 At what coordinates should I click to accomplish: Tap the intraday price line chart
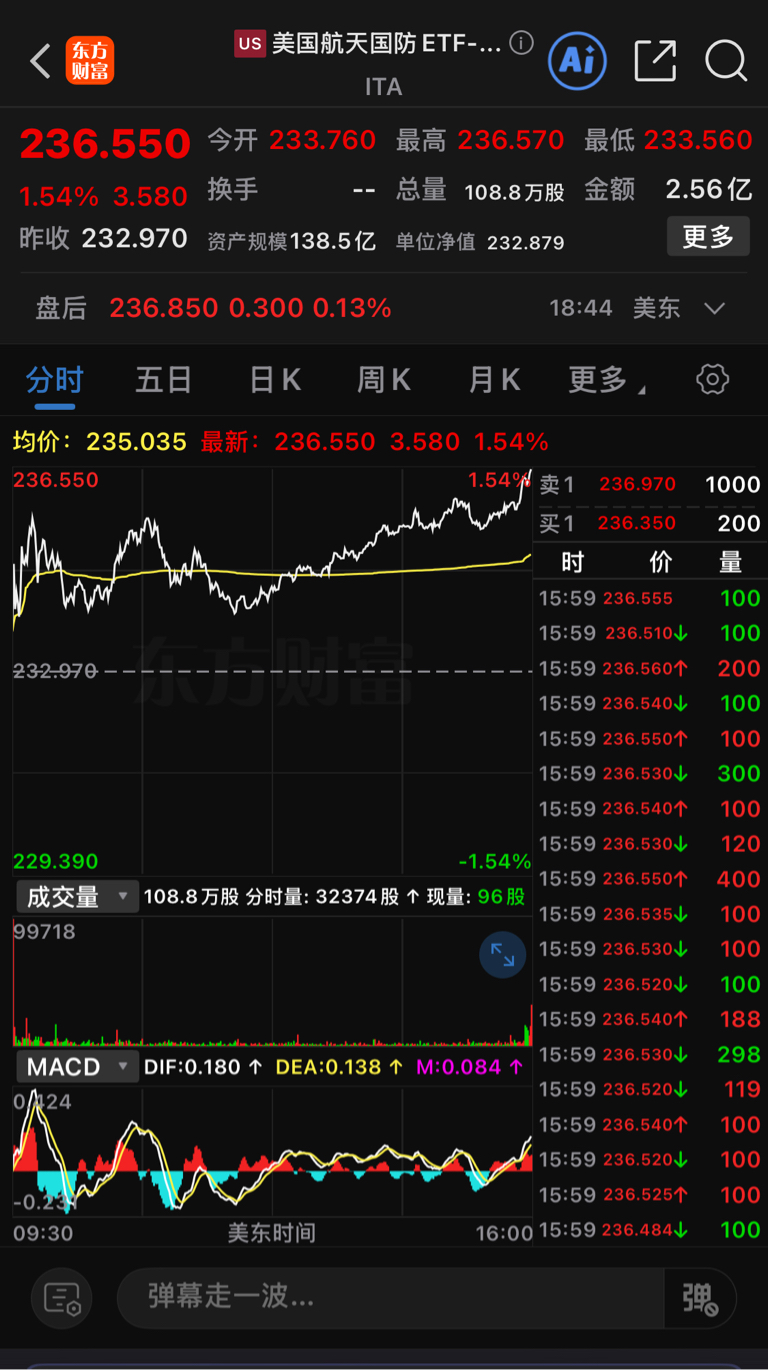pyautogui.click(x=272, y=670)
